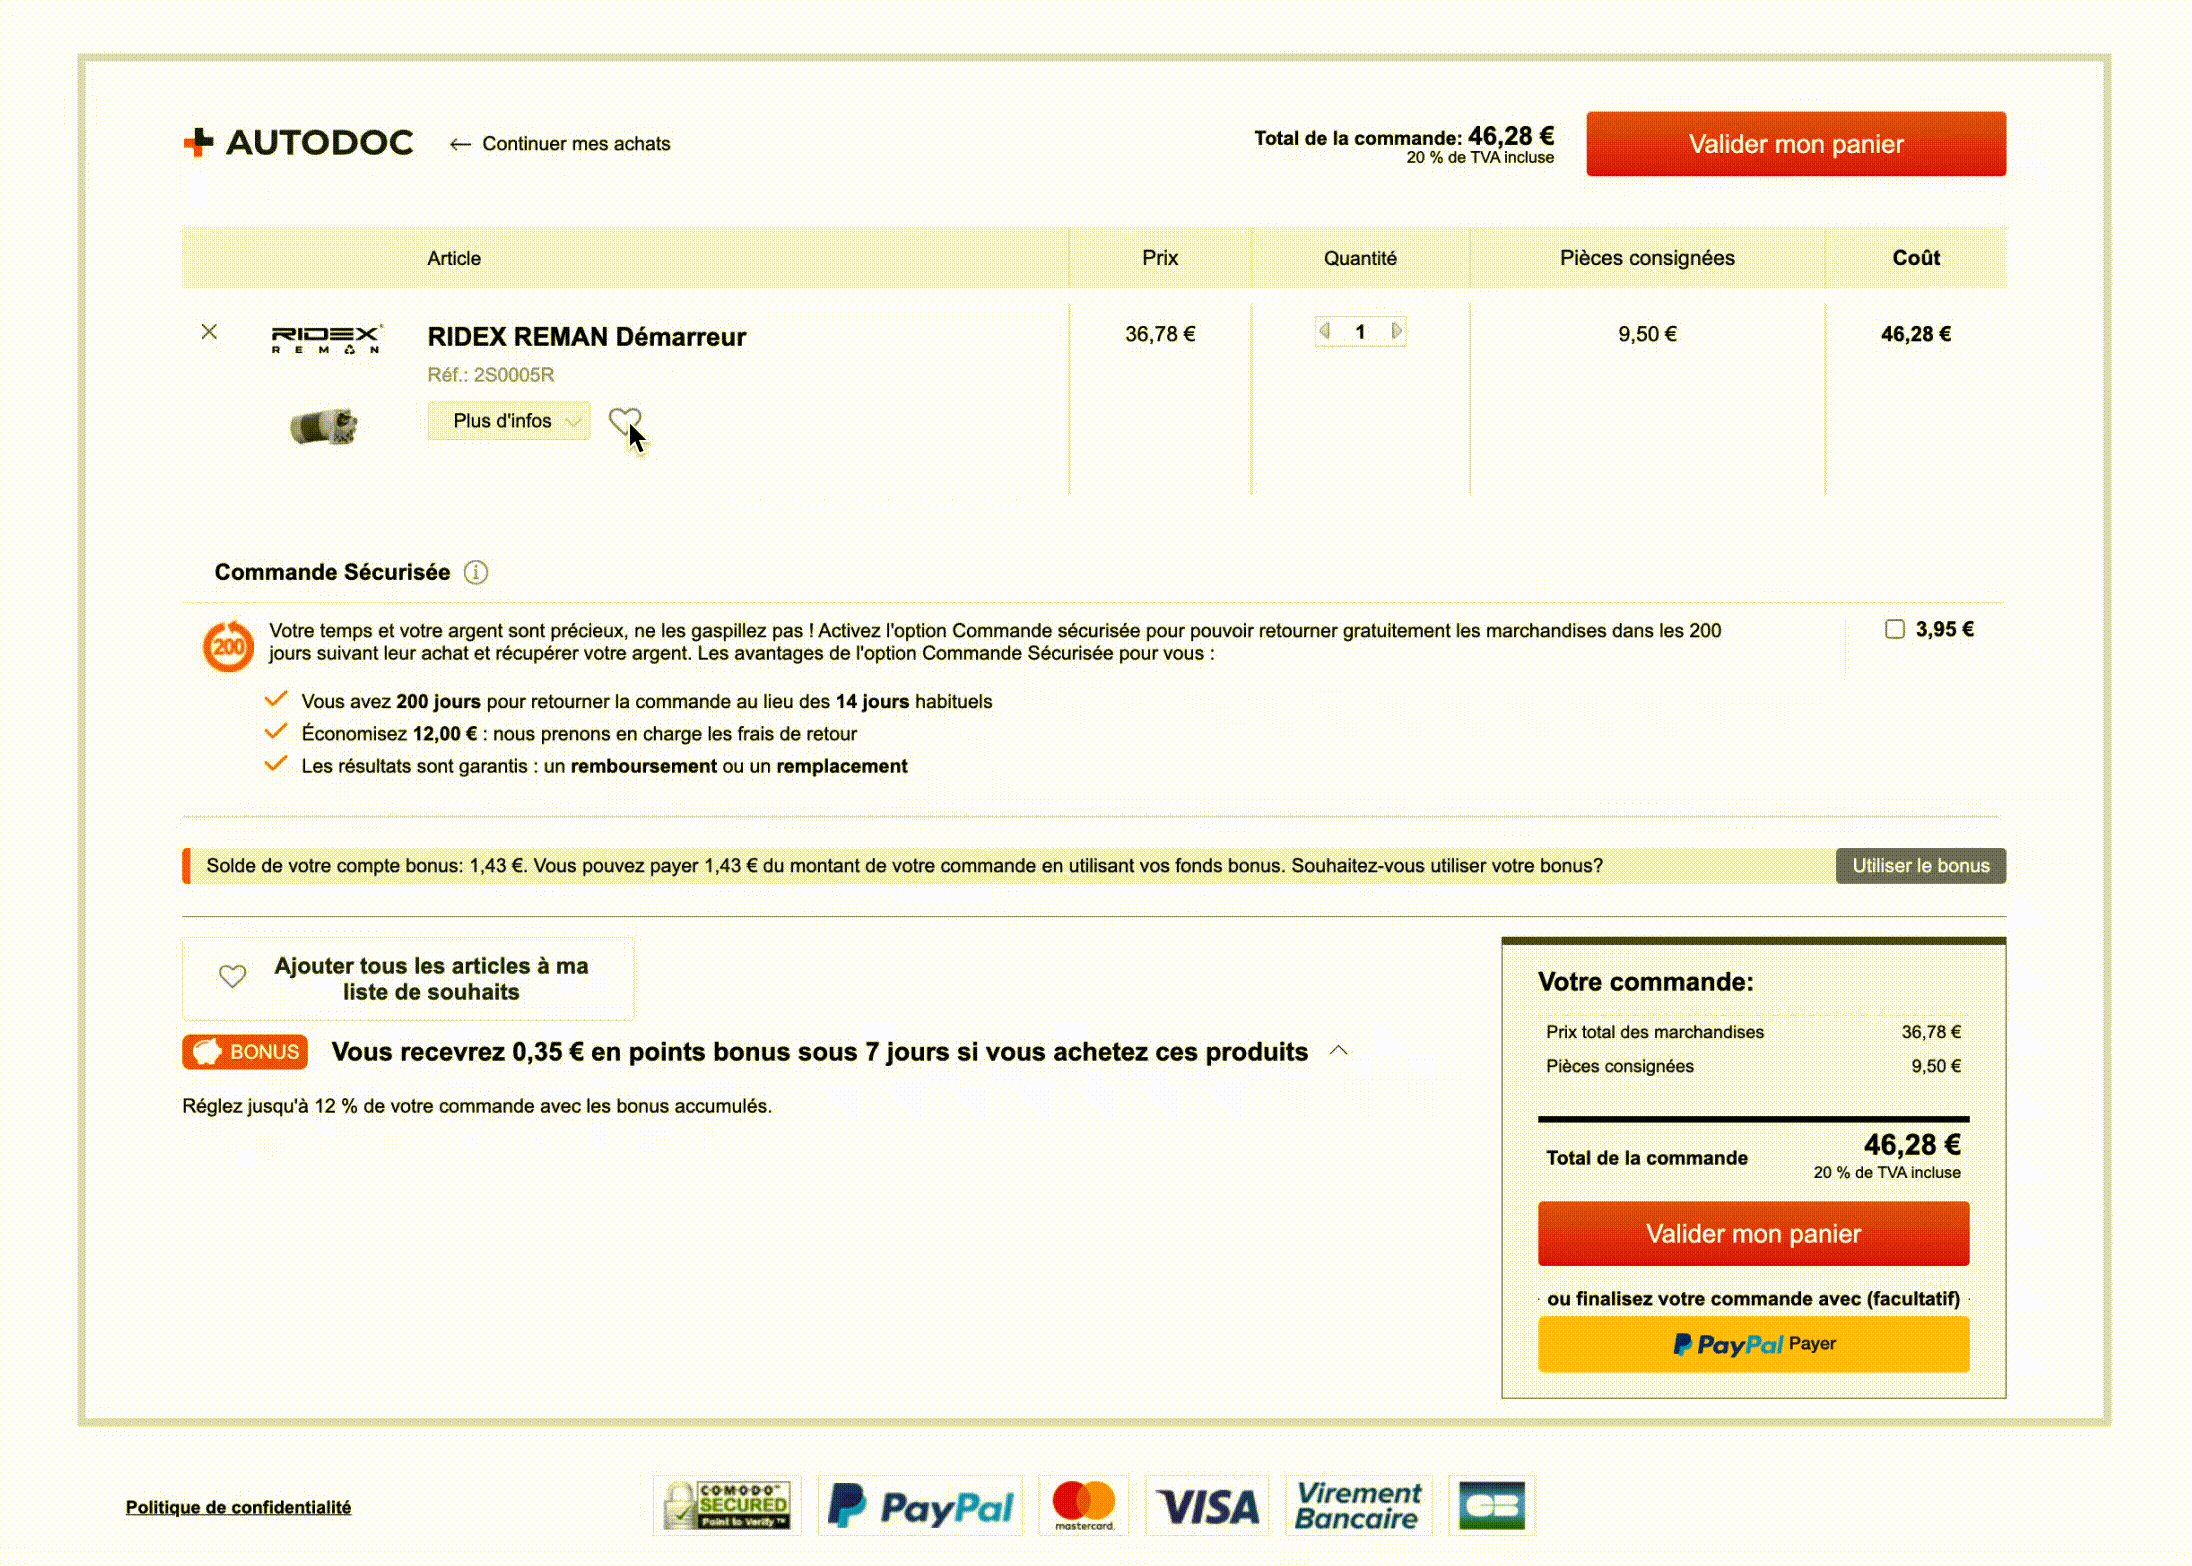Click the heart wishlist icon beside Plus d'infos

point(624,421)
